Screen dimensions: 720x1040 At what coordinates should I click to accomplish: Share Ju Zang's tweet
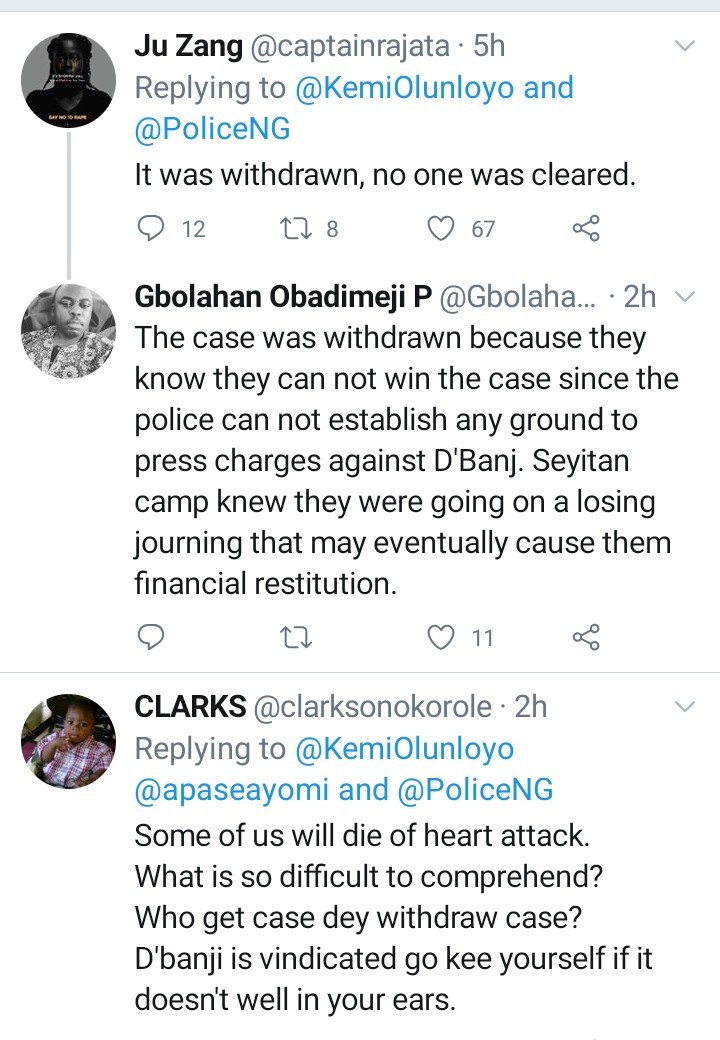(586, 229)
